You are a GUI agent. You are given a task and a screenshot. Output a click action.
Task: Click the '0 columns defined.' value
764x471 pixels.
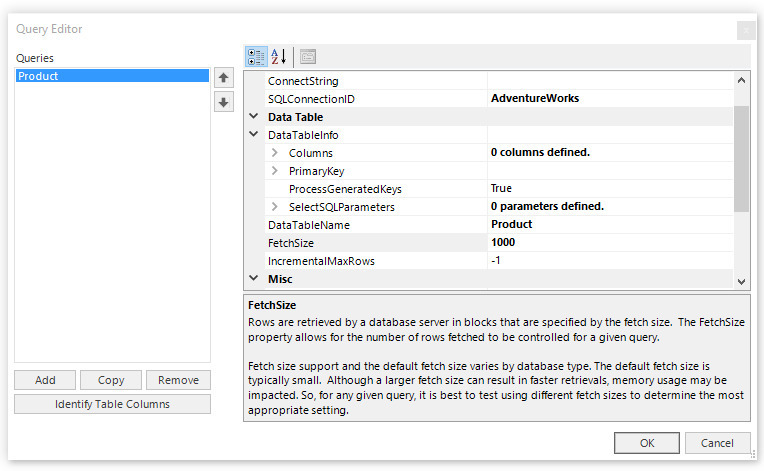tap(540, 152)
